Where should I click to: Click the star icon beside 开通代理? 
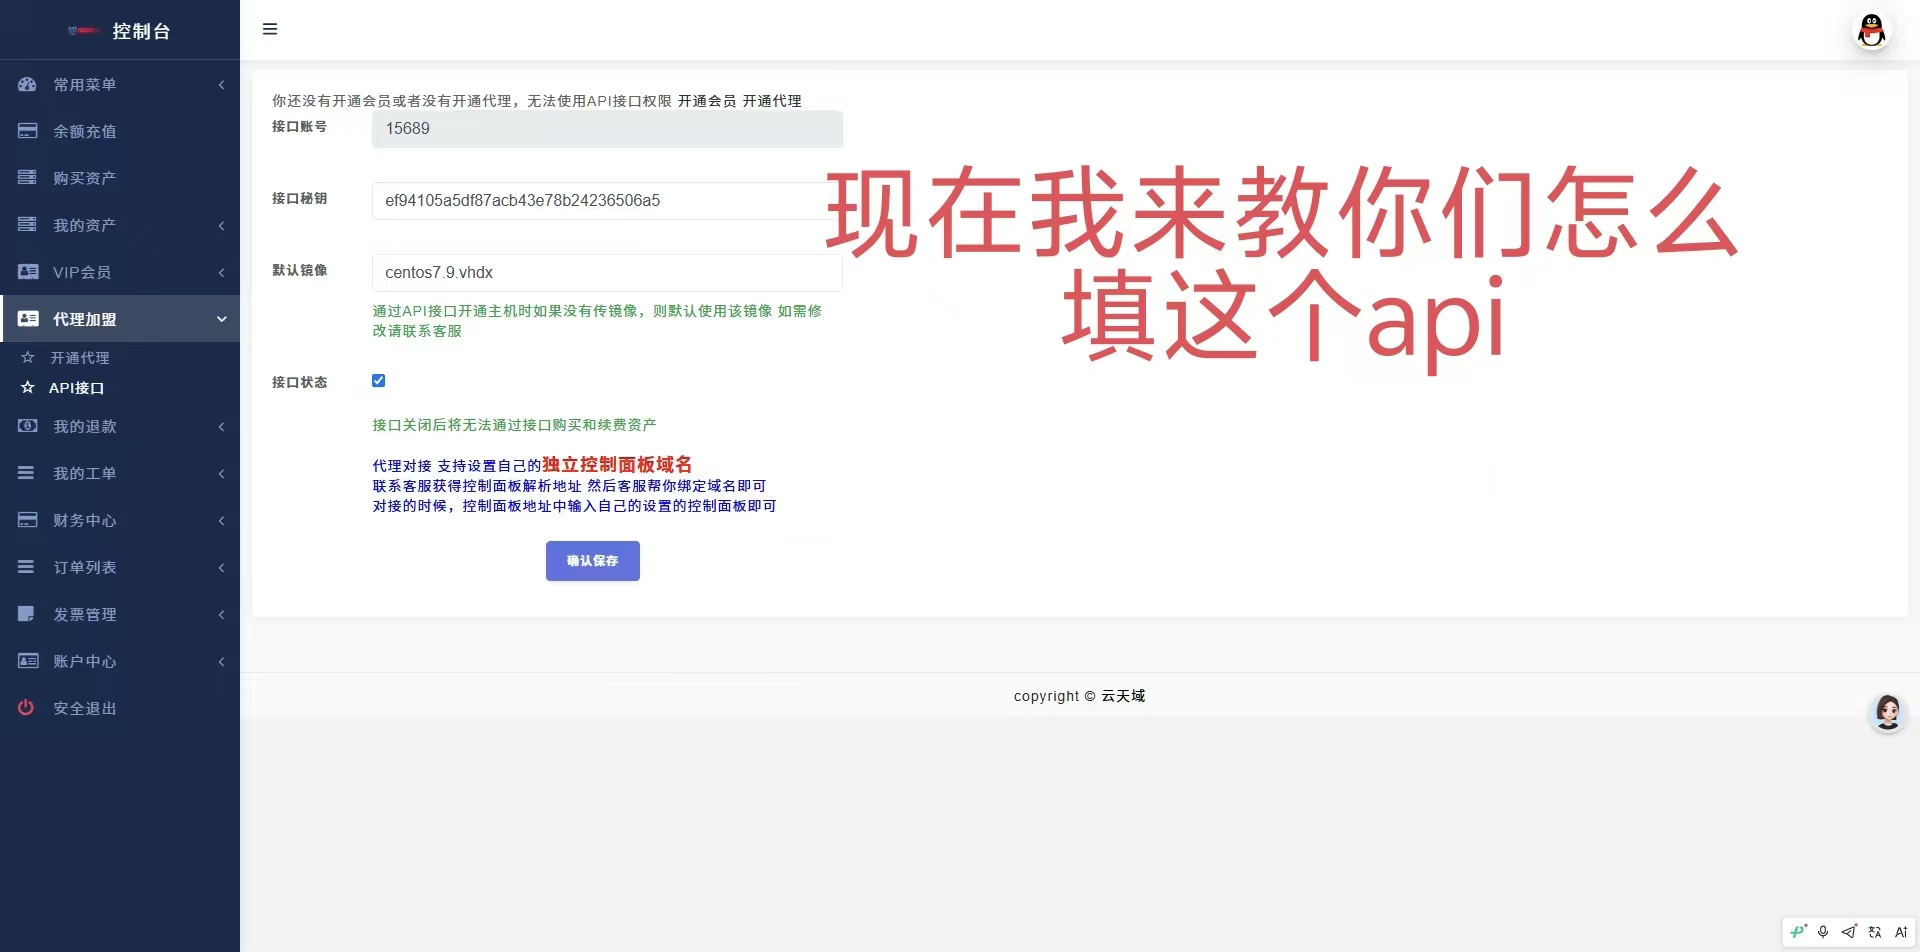[x=28, y=357]
